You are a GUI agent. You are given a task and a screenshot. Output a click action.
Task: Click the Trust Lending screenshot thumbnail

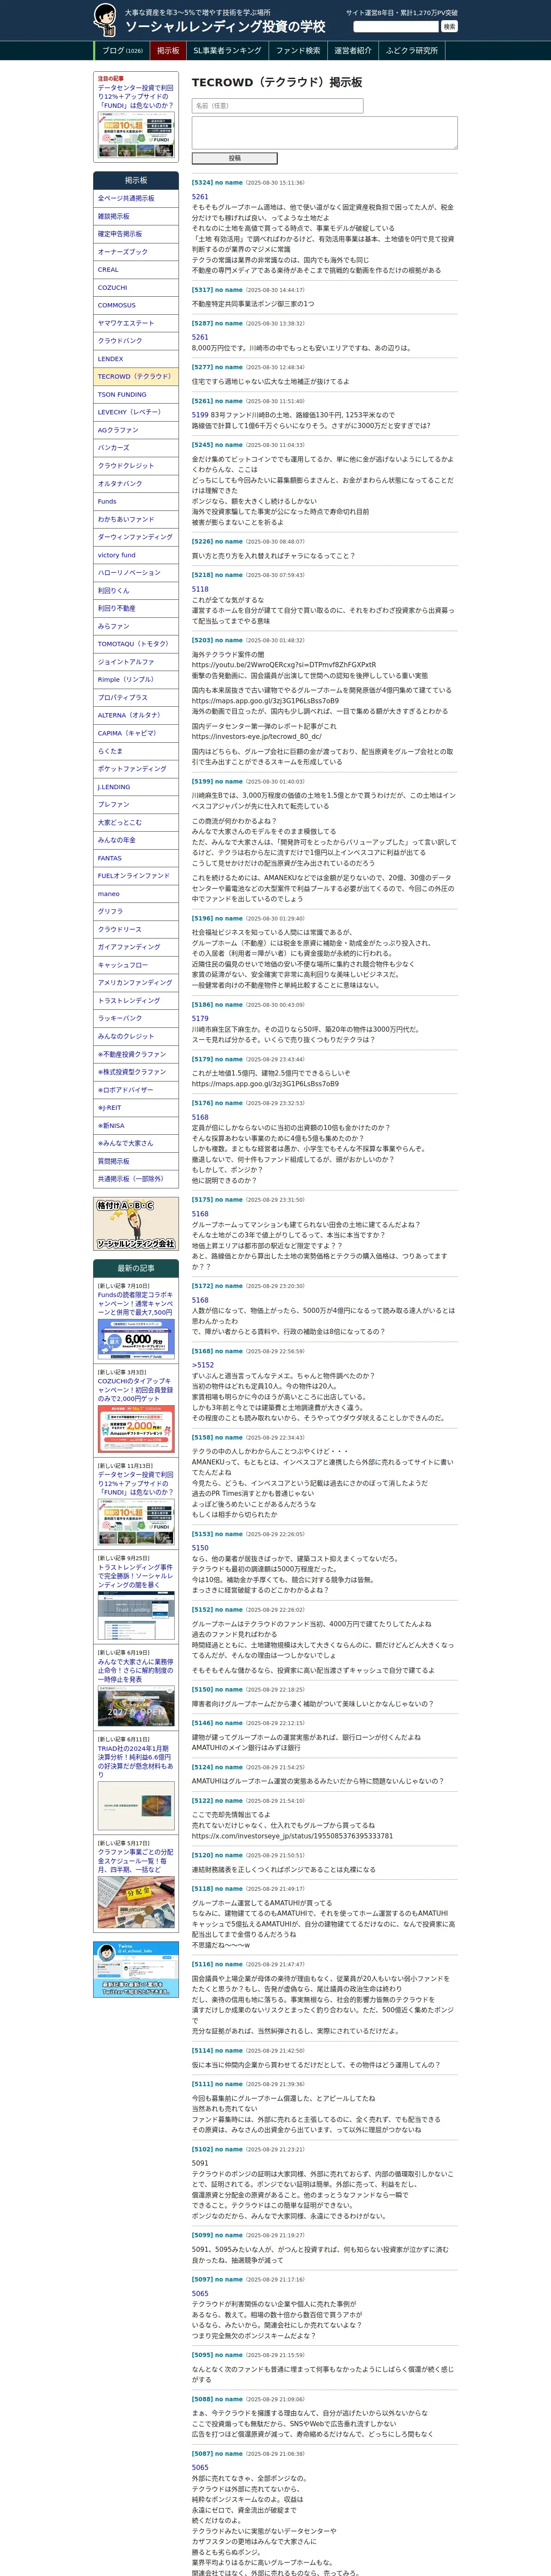click(x=136, y=1616)
